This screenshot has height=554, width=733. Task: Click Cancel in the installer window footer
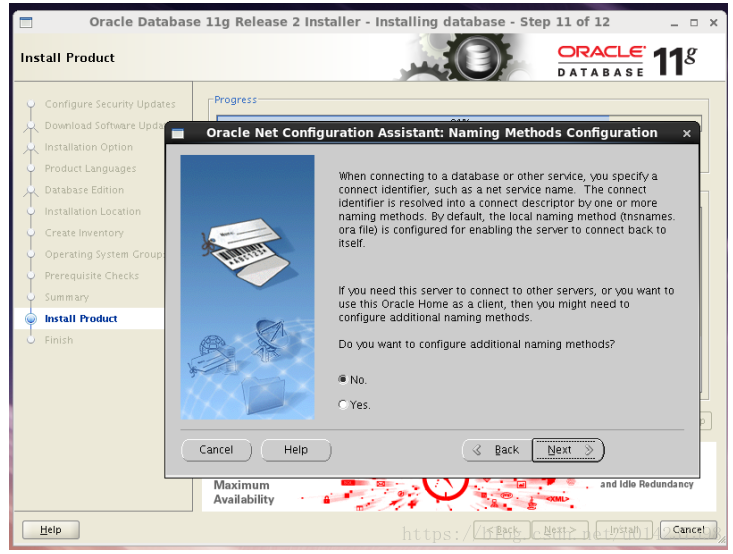688,530
